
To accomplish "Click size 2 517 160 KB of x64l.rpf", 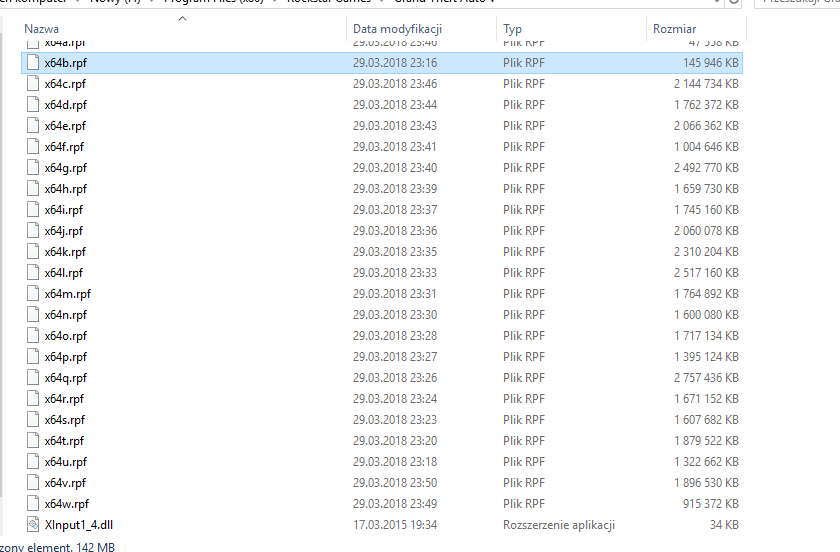I will pyautogui.click(x=706, y=272).
